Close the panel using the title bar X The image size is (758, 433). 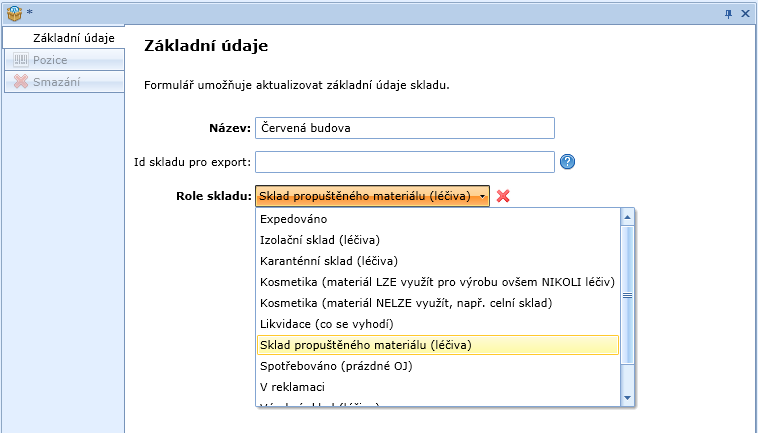pyautogui.click(x=746, y=11)
